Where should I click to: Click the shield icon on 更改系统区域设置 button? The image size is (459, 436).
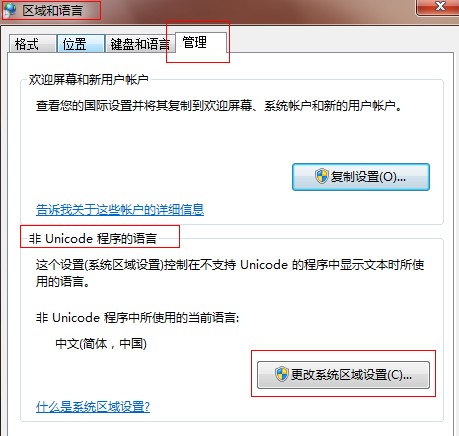pos(282,374)
